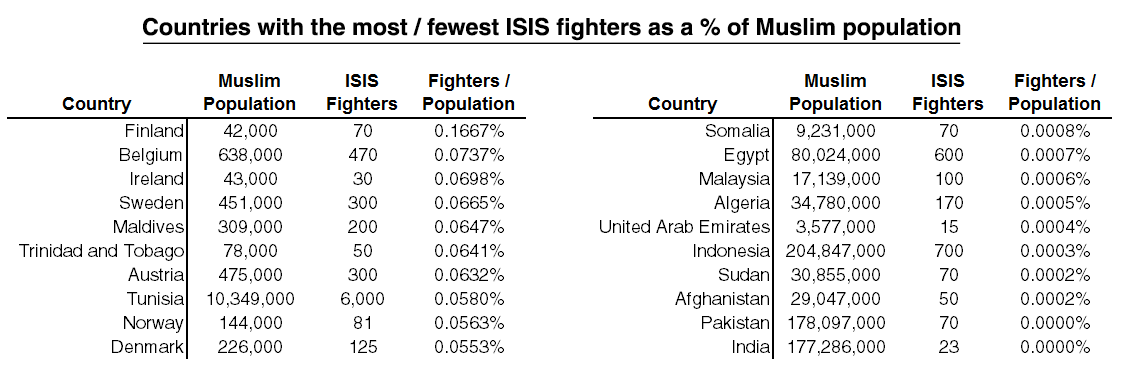Select Egypt's 80,024,000 population value
Screen dimensions: 1122x376
(x=836, y=155)
